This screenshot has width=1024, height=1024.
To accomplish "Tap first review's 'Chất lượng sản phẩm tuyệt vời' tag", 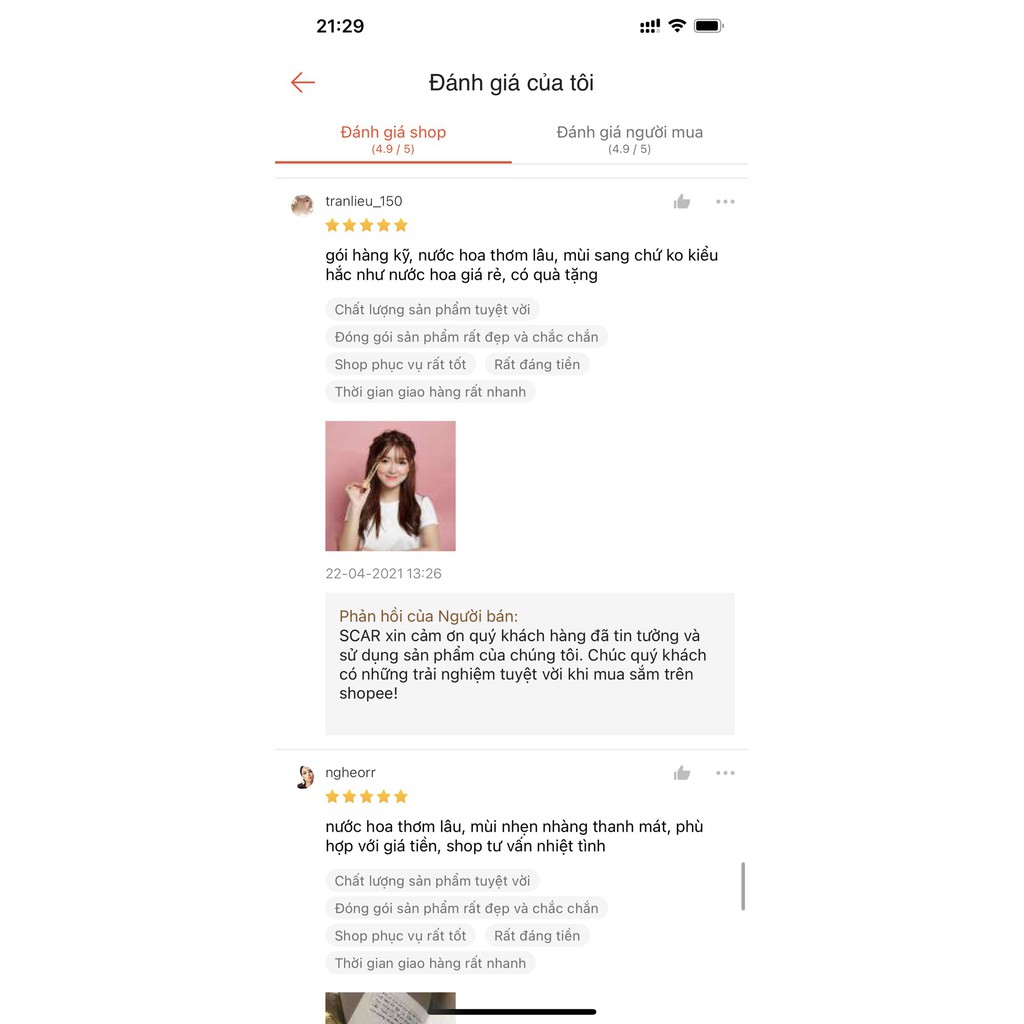I will (432, 310).
